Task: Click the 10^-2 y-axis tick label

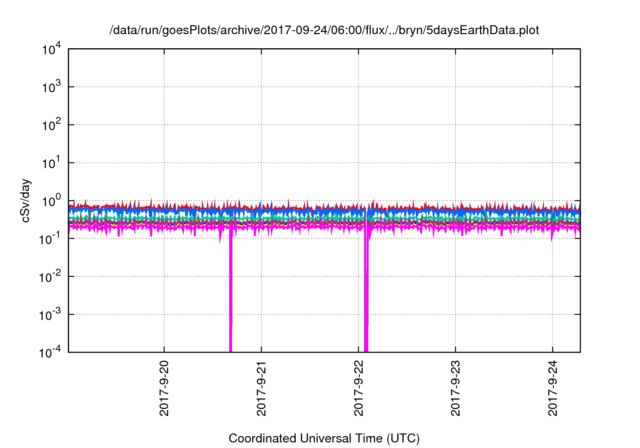Action: tap(51, 277)
